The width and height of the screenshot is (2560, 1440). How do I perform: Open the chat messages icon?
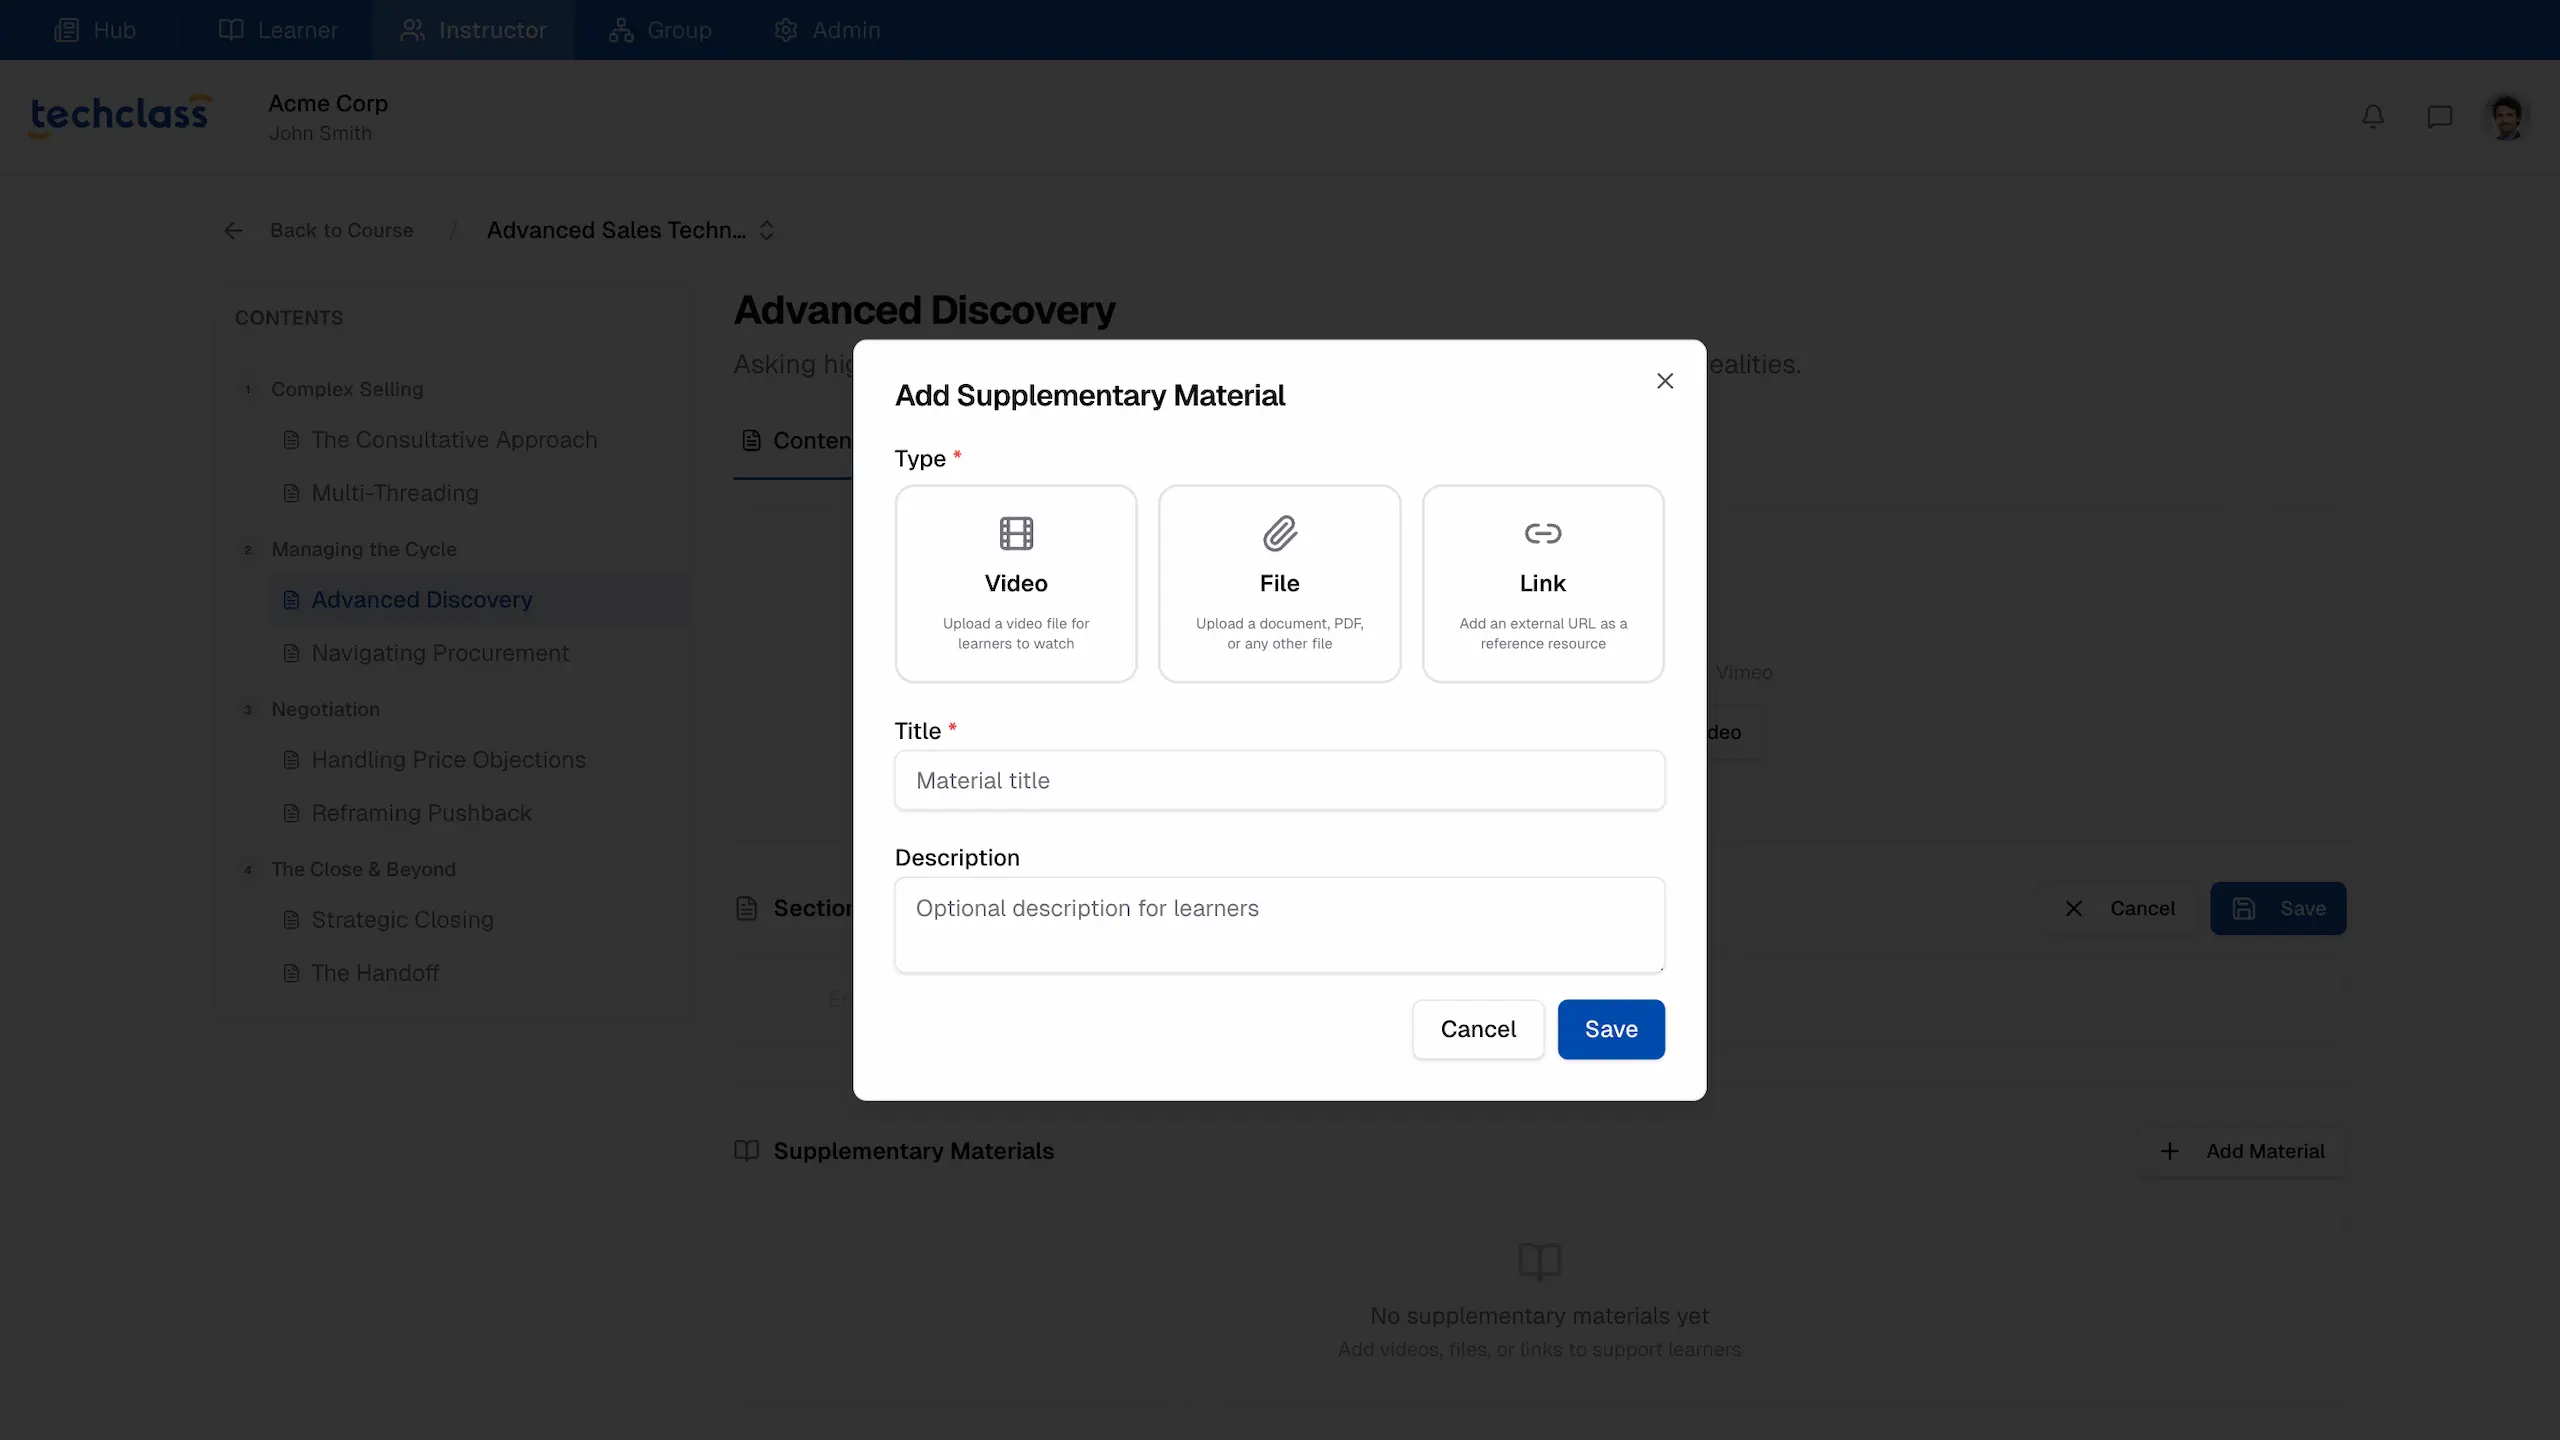pyautogui.click(x=2439, y=117)
